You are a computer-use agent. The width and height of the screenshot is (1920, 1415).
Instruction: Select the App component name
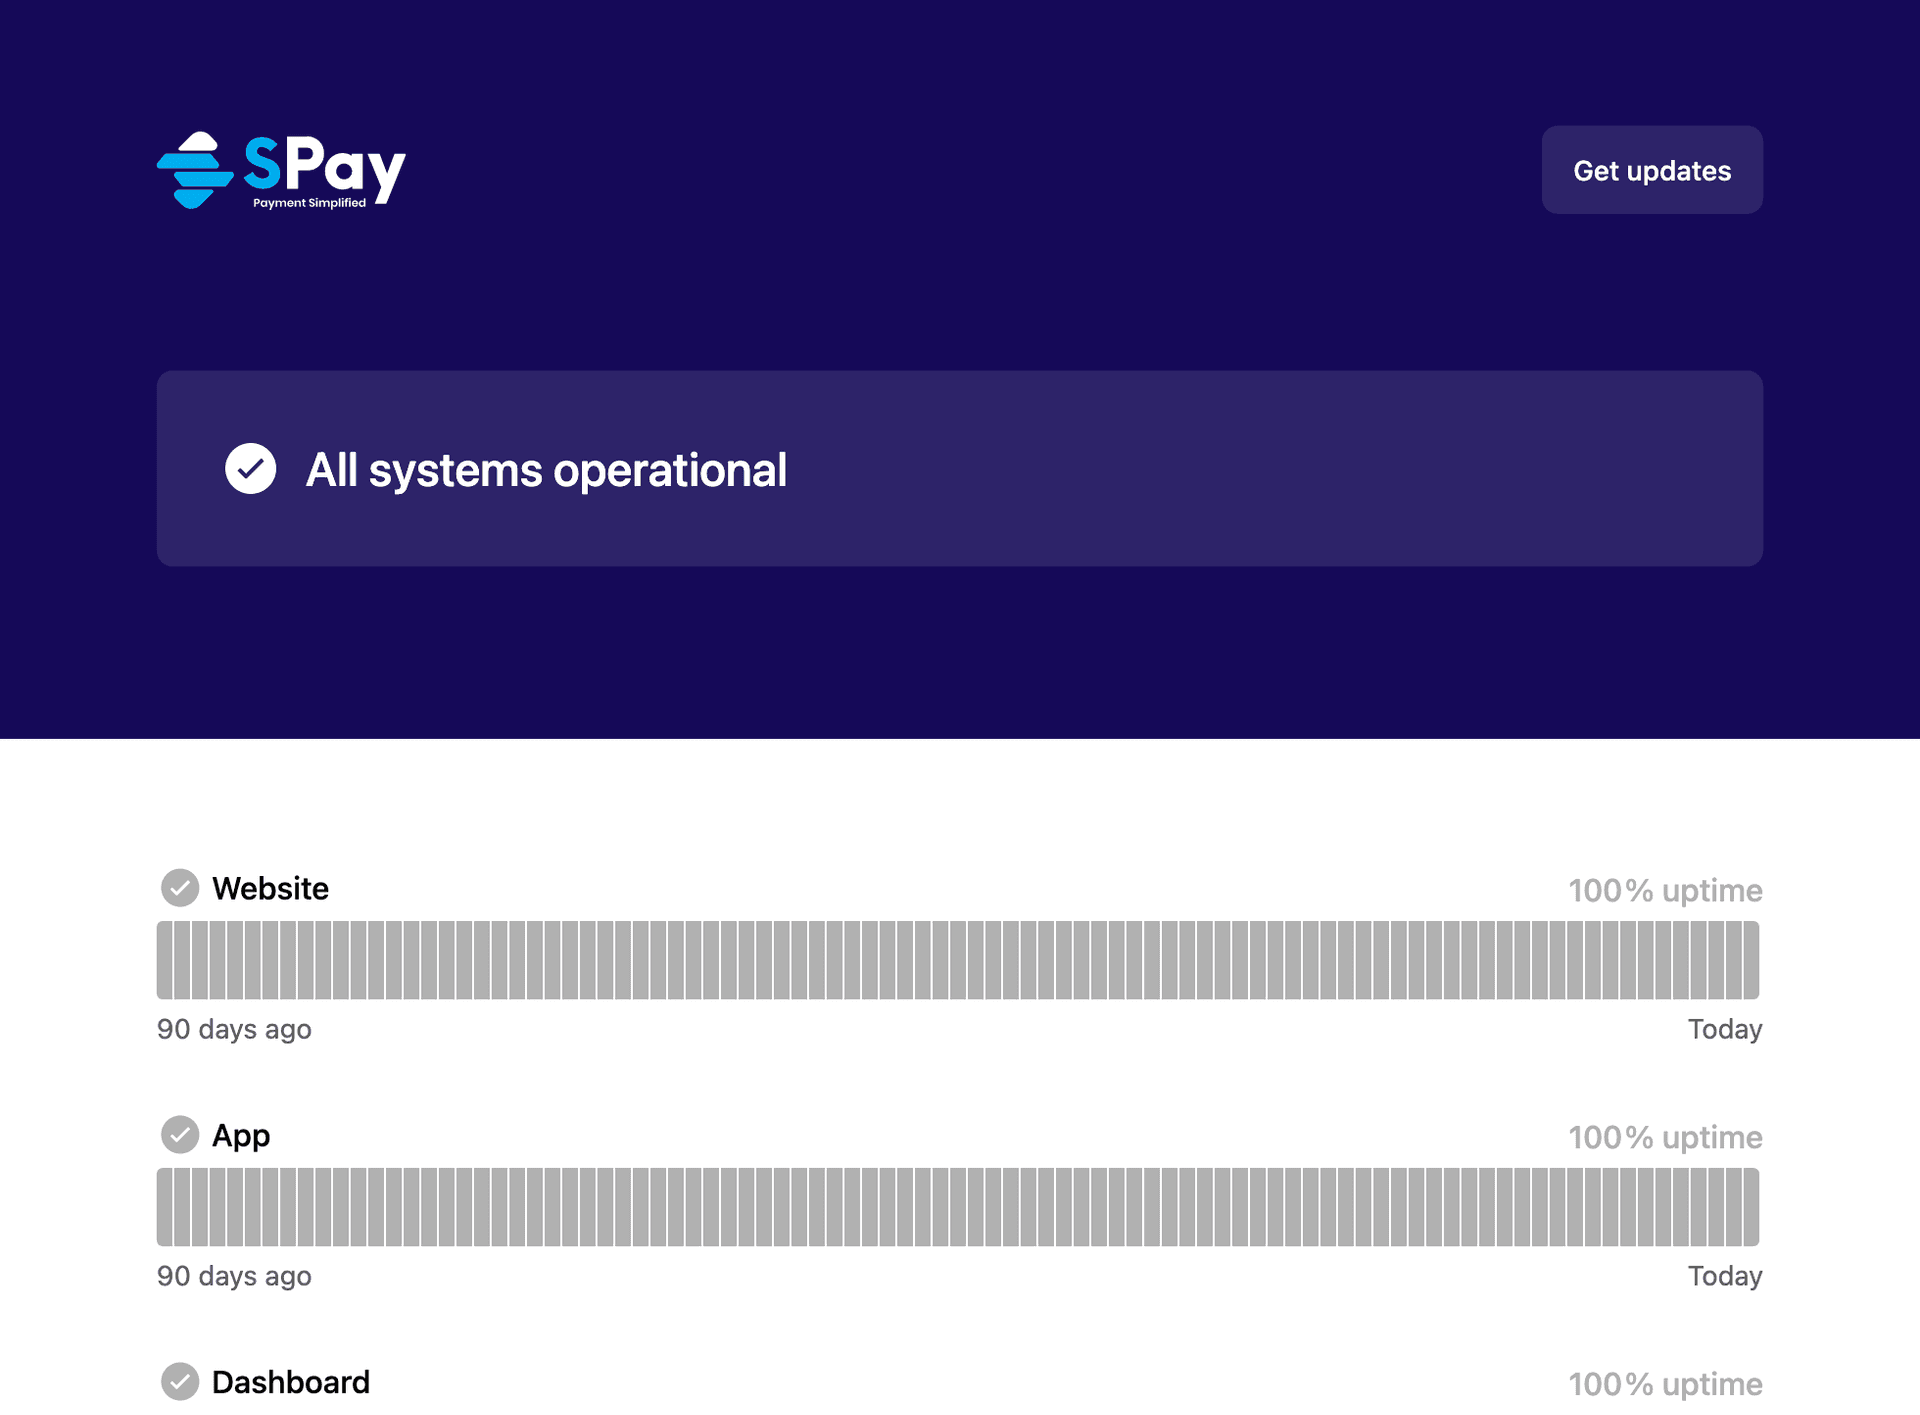pos(241,1135)
